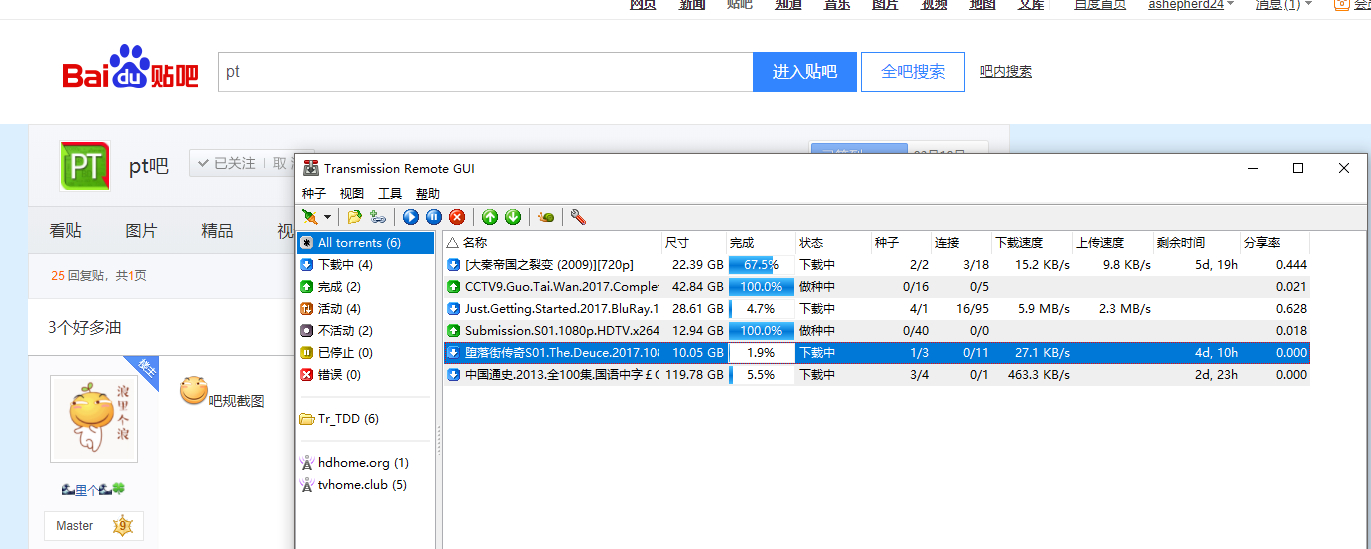Click the add torrent link icon

click(x=377, y=216)
